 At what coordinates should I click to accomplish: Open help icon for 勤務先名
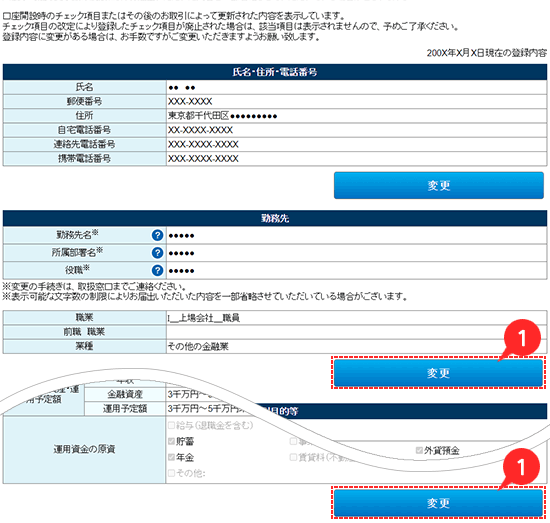click(x=157, y=235)
